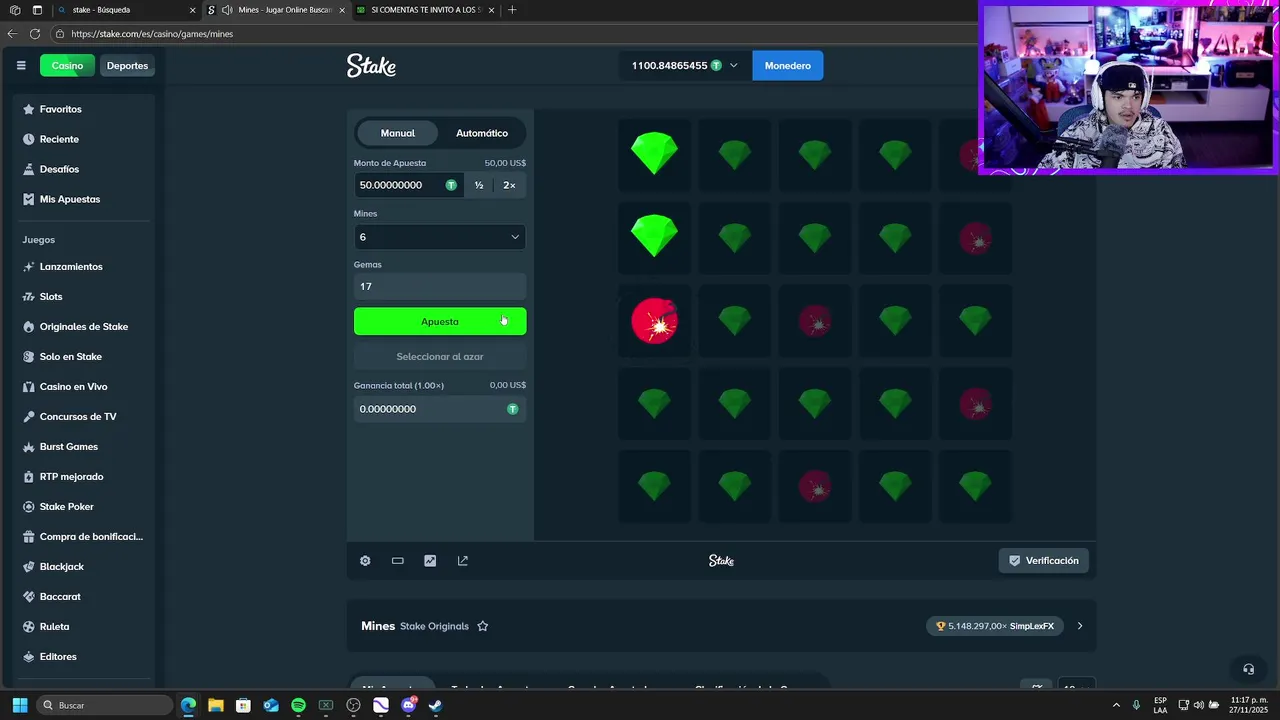Expand the balance currency dropdown
The image size is (1280, 720).
click(733, 66)
